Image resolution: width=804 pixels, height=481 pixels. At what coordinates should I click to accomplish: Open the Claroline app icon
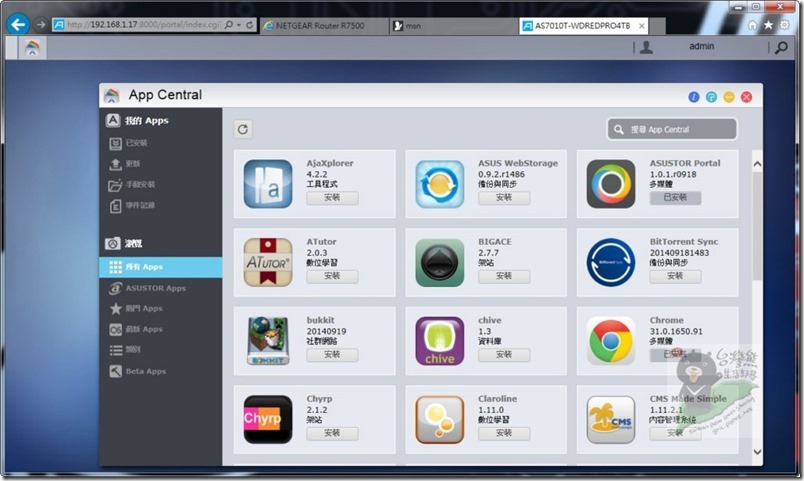coord(439,419)
